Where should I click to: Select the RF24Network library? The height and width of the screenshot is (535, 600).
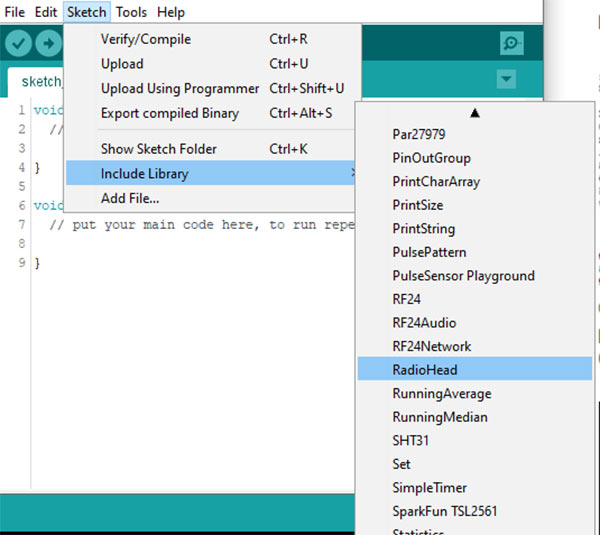pos(432,346)
